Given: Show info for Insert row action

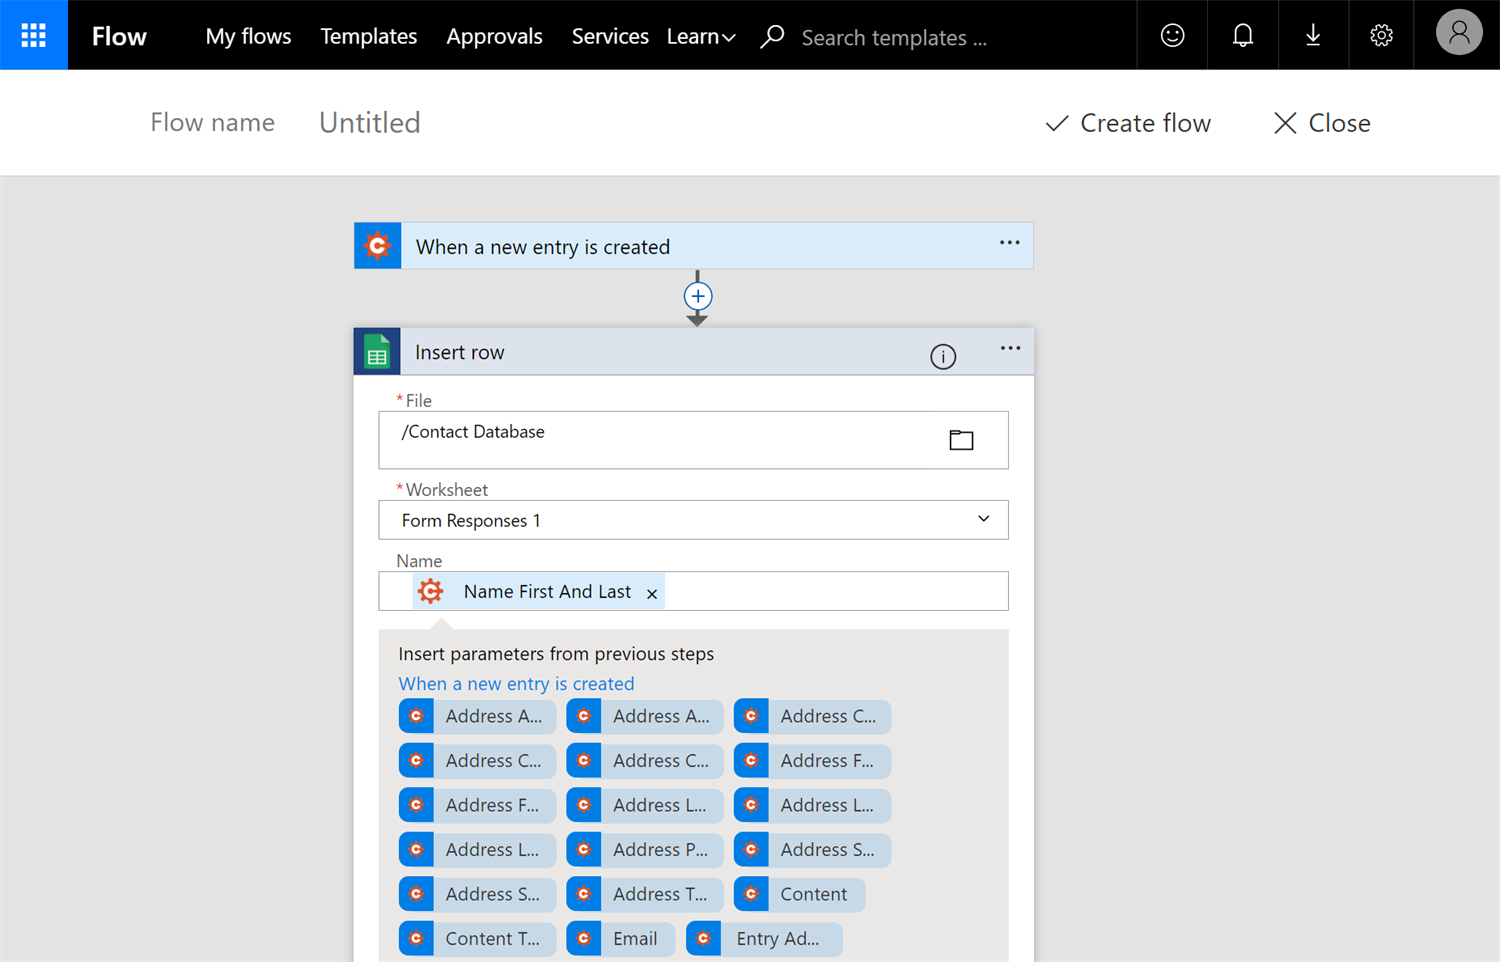Looking at the screenshot, I should coord(942,357).
